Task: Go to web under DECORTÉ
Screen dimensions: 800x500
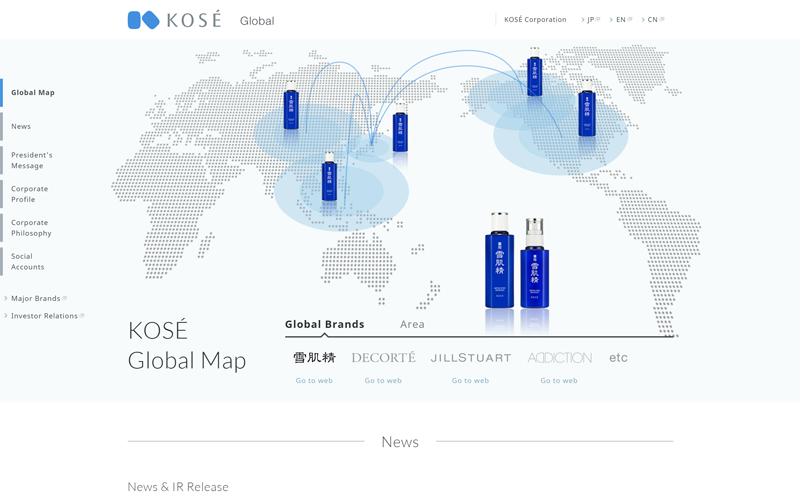Action: [383, 381]
